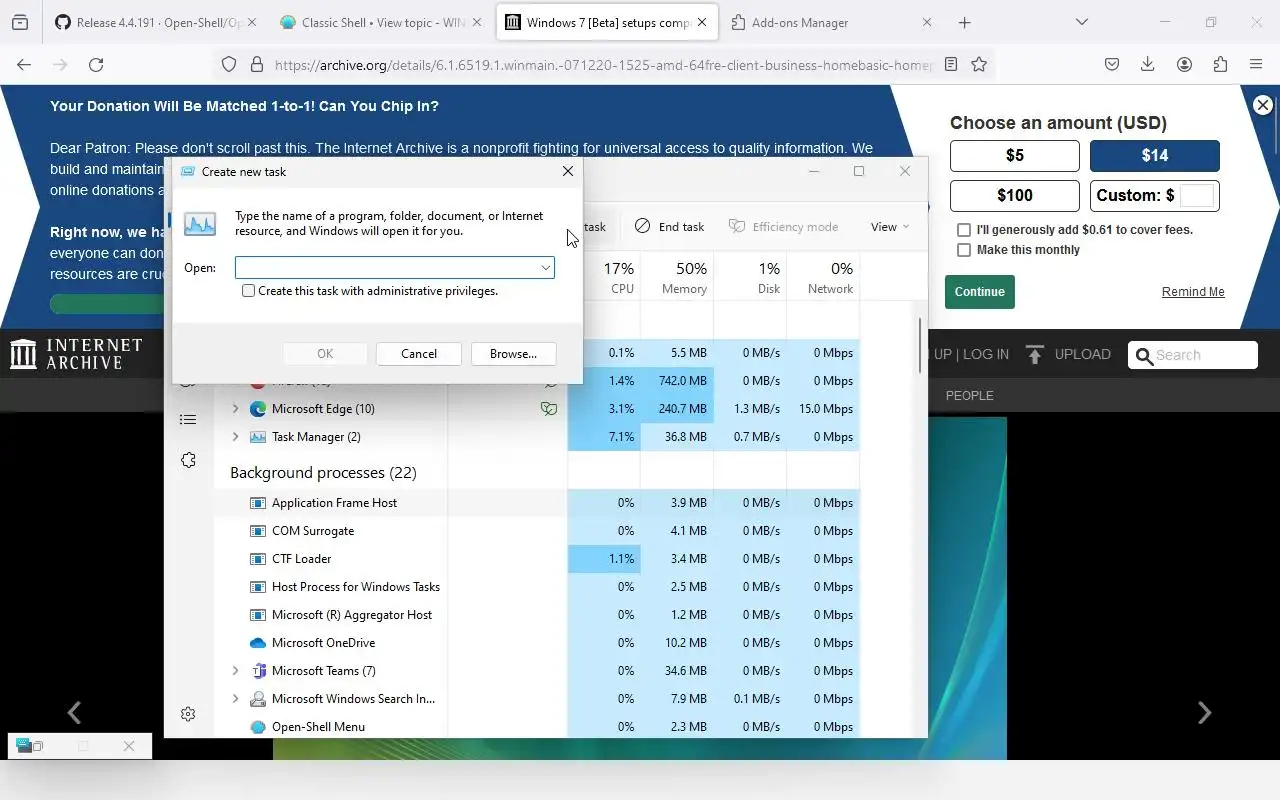Open the Services puzzle icon in Task Manager sidebar
The image size is (1280, 800).
[x=188, y=460]
